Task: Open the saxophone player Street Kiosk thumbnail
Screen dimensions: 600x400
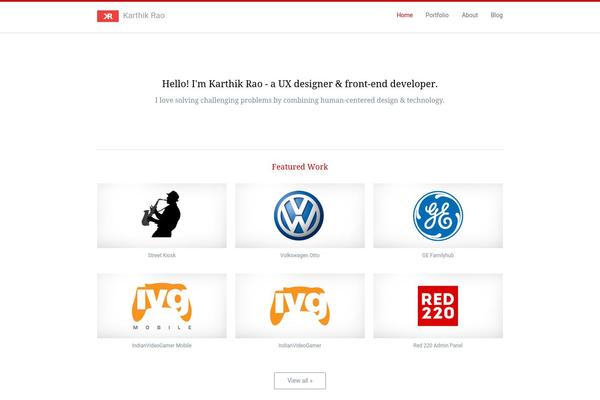Action: [162, 216]
